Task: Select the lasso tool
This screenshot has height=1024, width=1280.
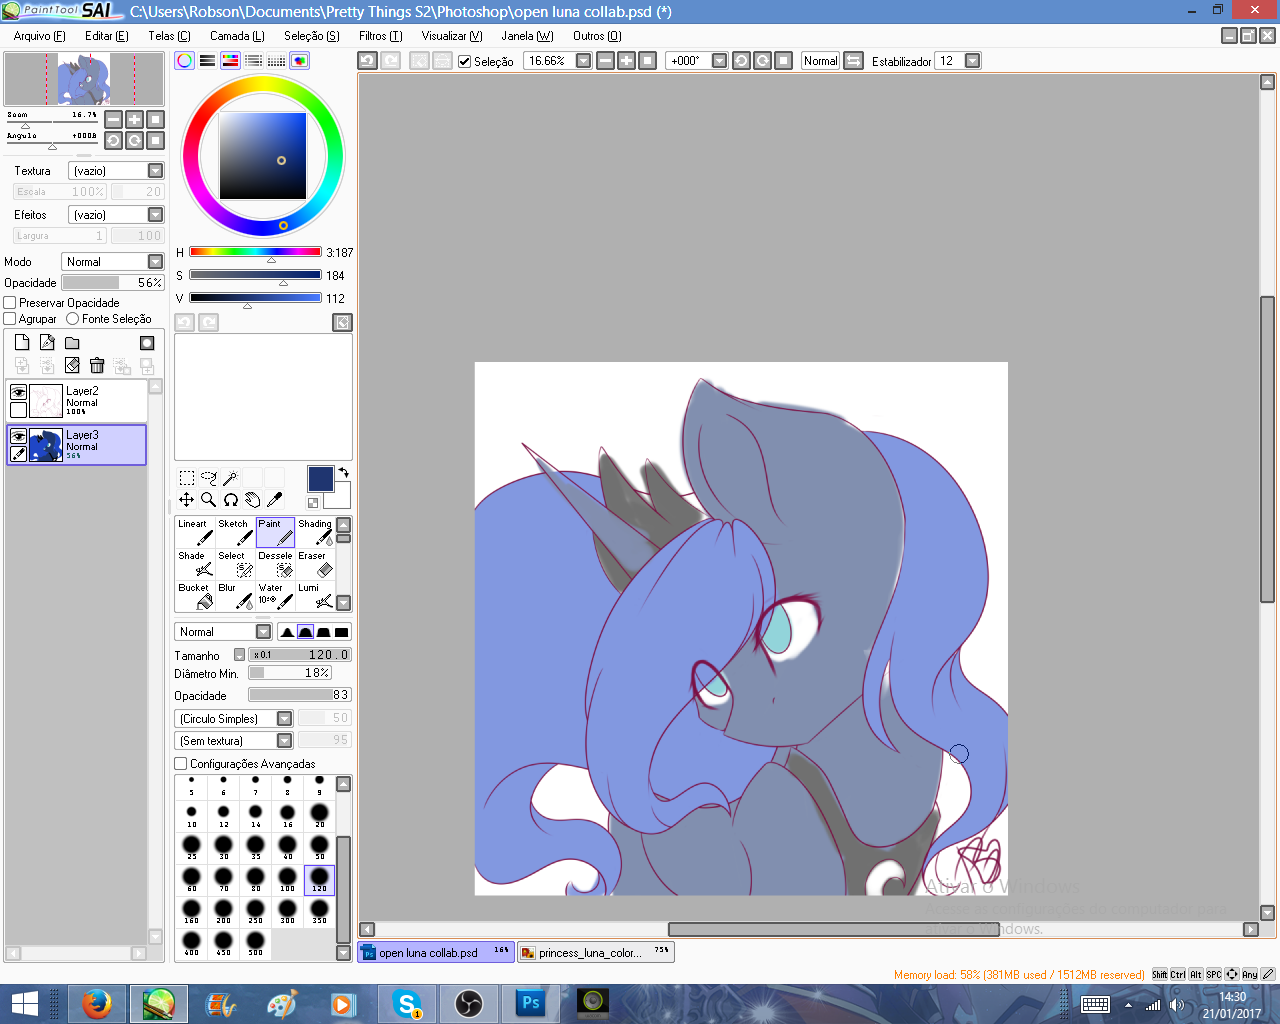Action: click(x=209, y=478)
